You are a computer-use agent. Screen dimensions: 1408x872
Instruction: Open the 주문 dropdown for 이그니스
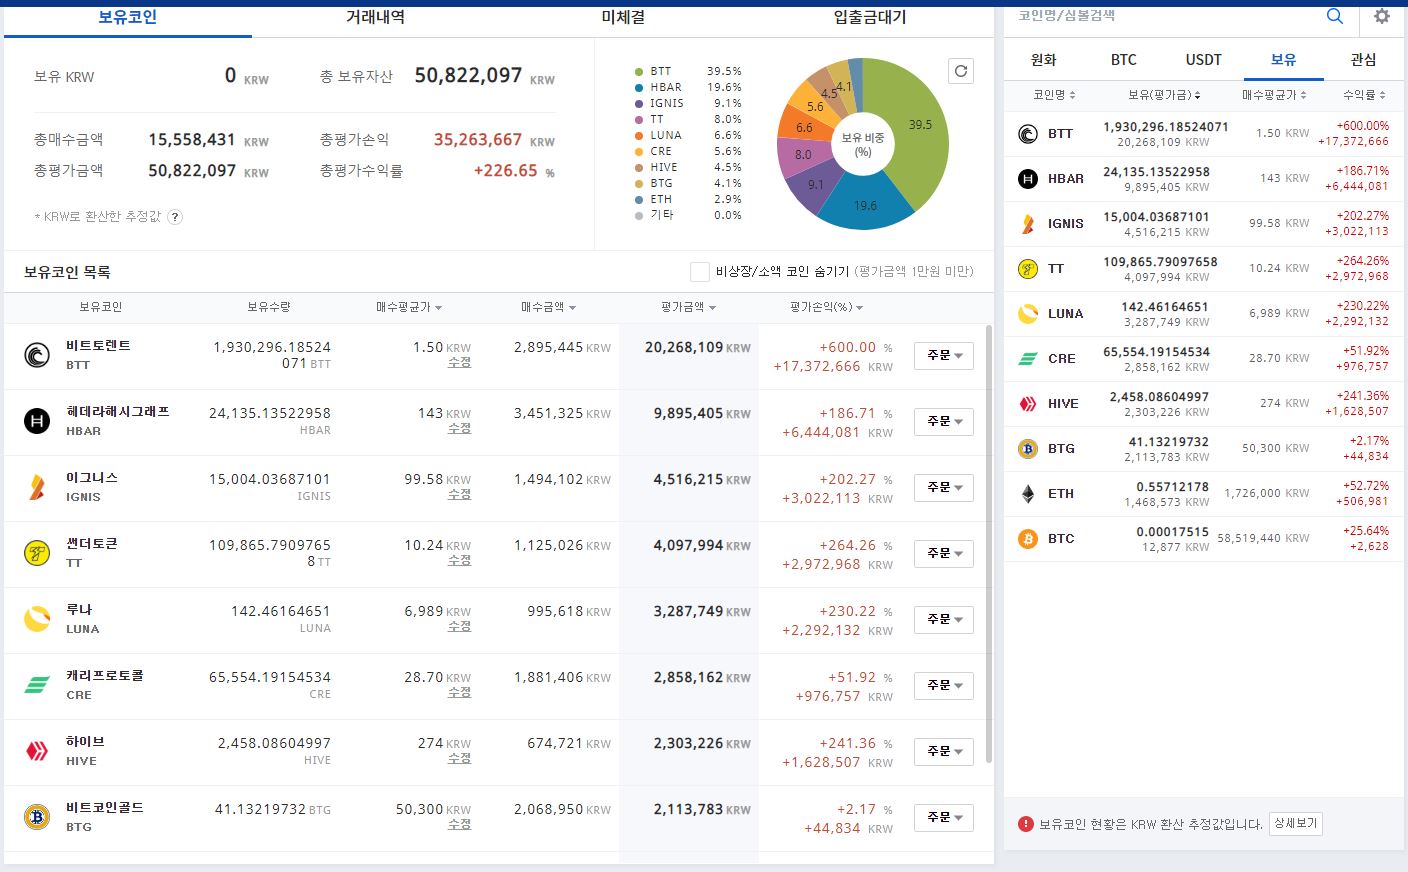[x=944, y=488]
